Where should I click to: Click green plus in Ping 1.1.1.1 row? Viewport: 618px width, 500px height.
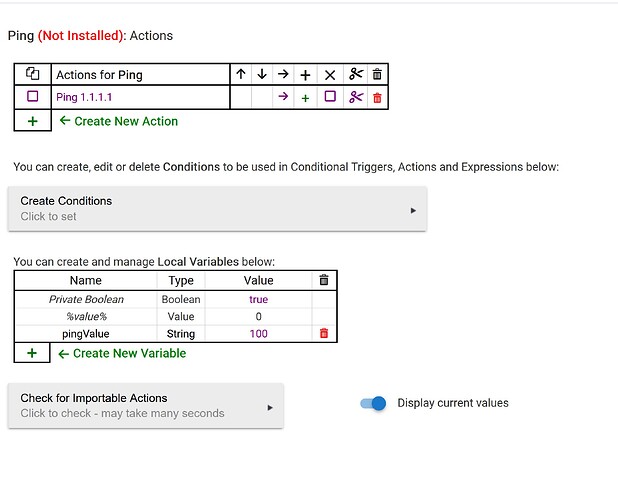[305, 98]
